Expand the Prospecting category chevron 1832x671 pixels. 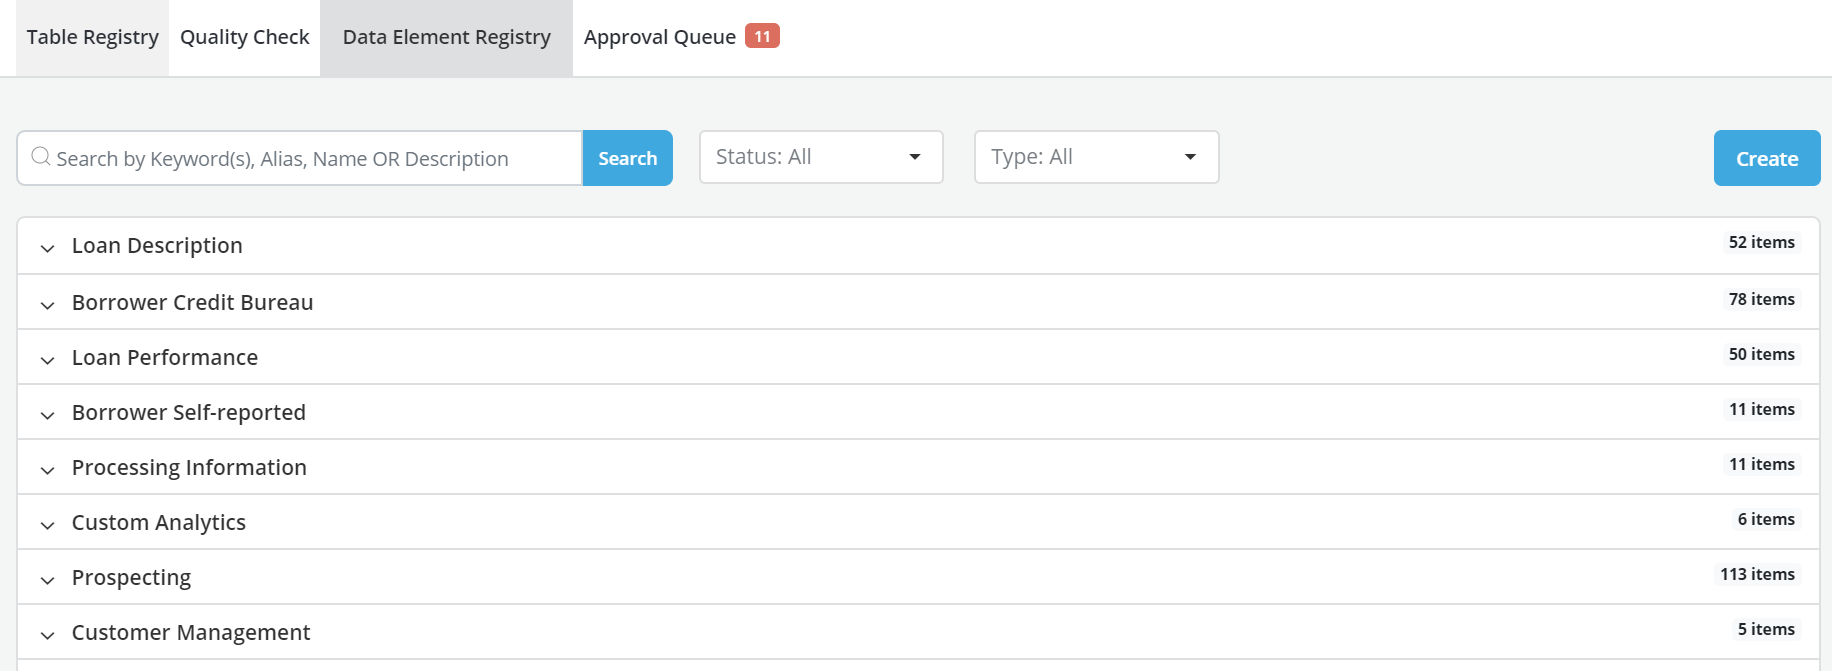point(47,580)
